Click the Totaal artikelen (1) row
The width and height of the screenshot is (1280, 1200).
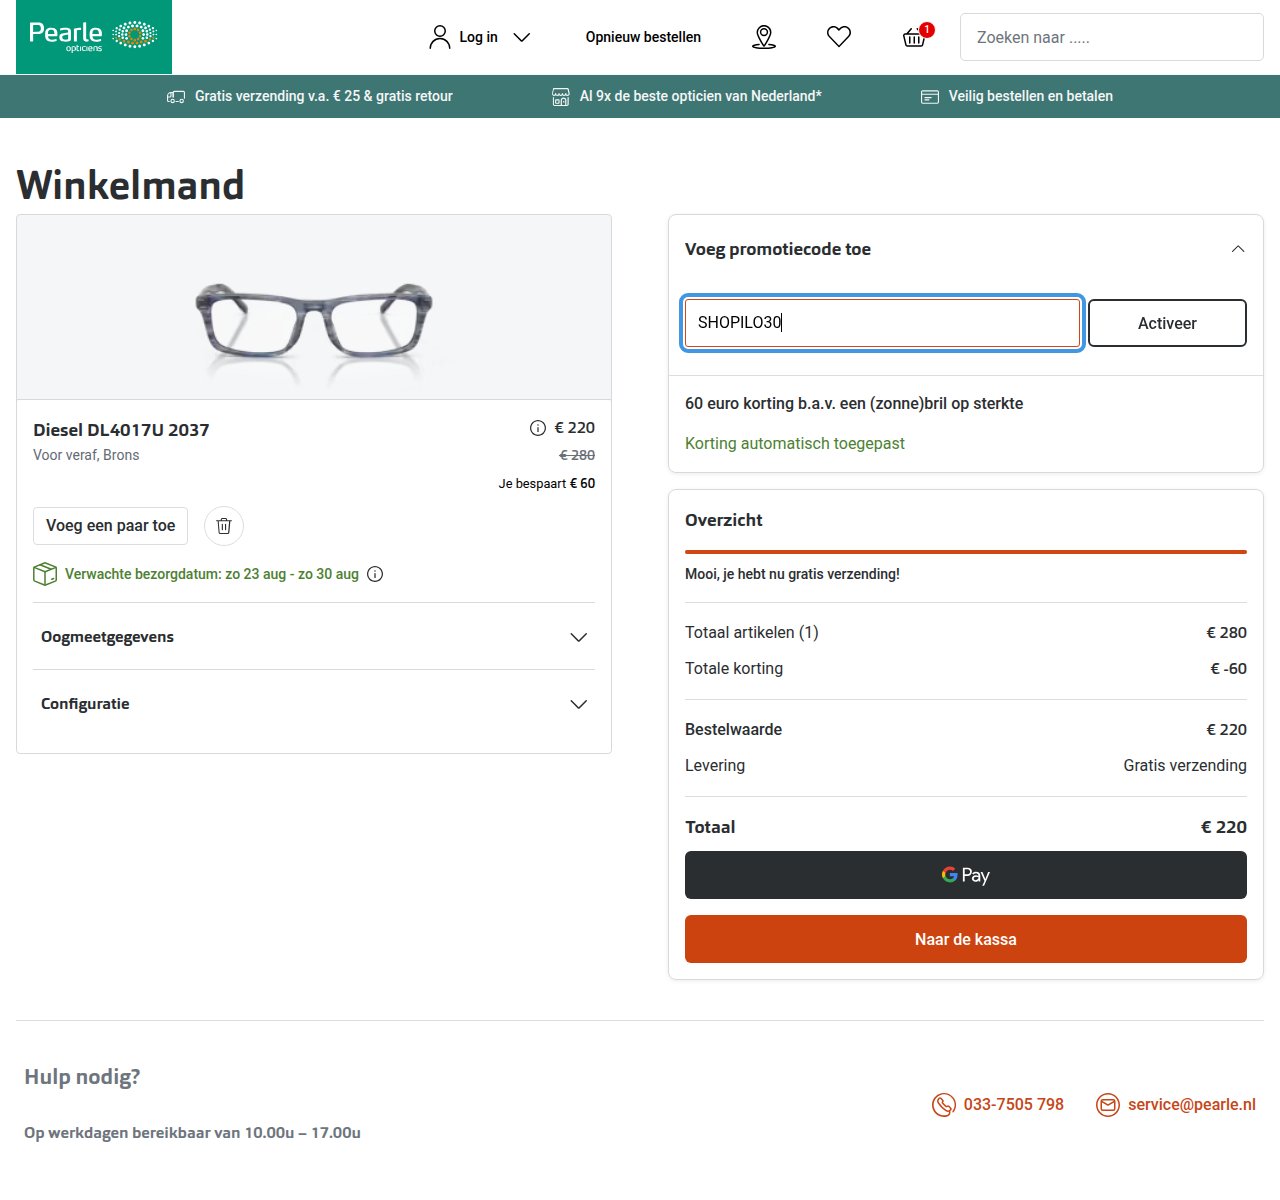[x=966, y=633]
